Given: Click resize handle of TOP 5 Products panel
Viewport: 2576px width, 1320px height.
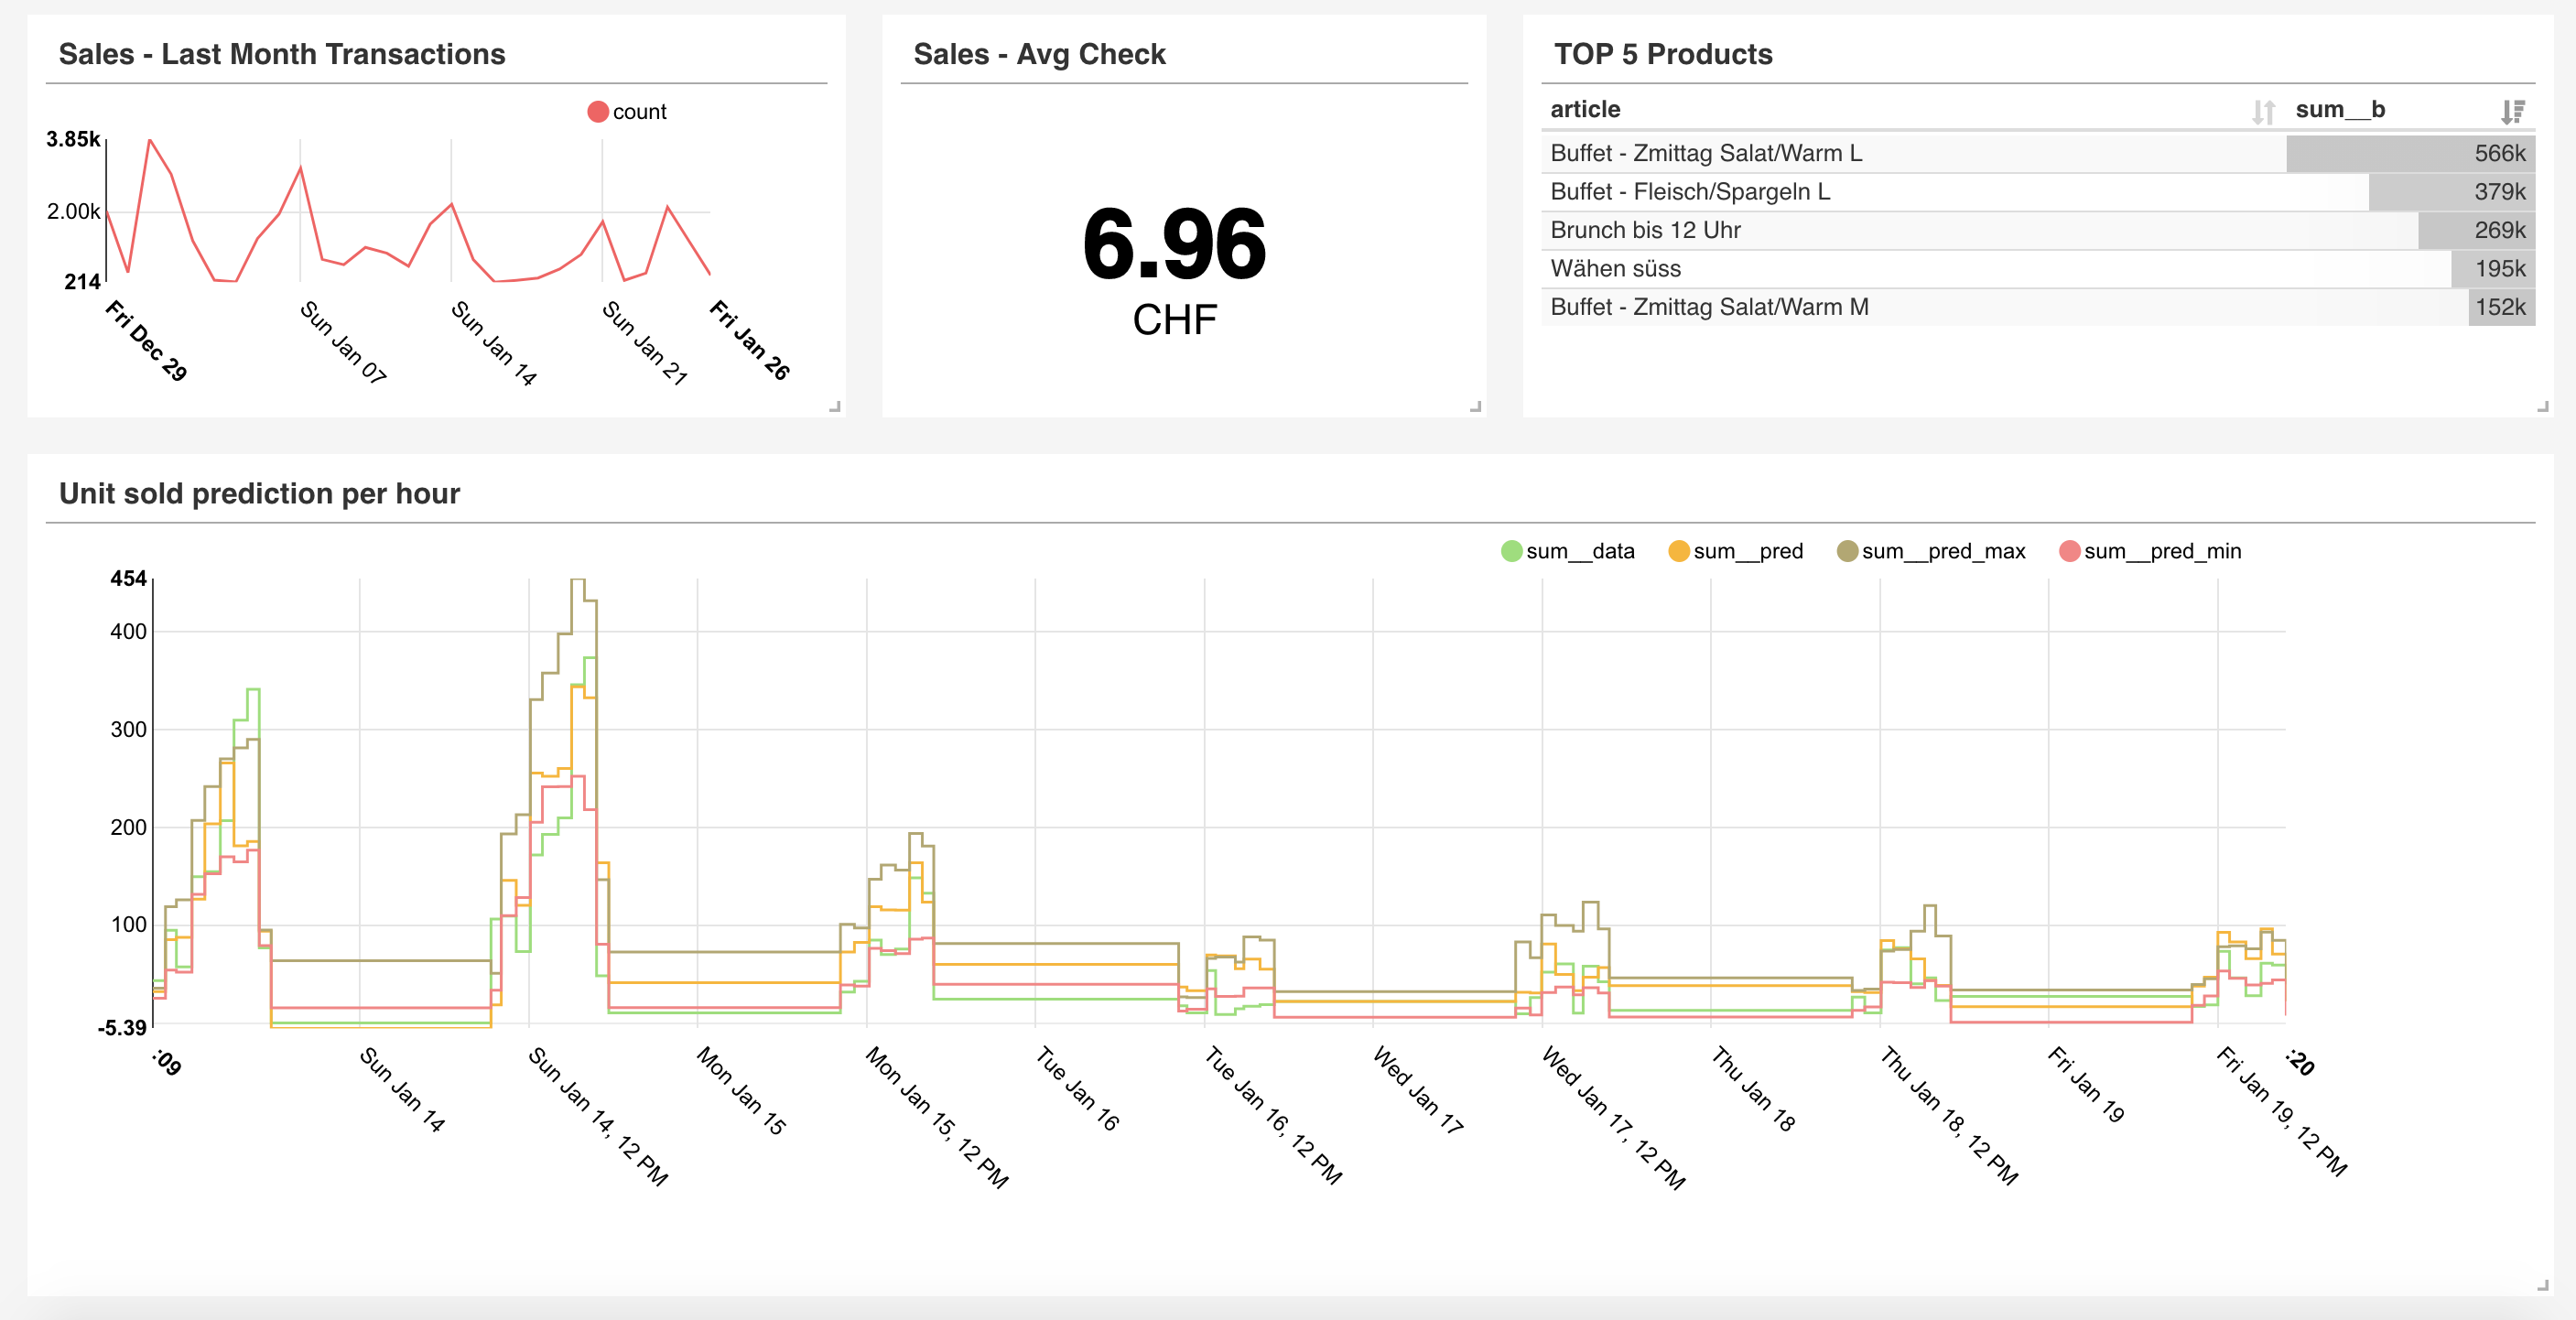Looking at the screenshot, I should (x=2542, y=406).
